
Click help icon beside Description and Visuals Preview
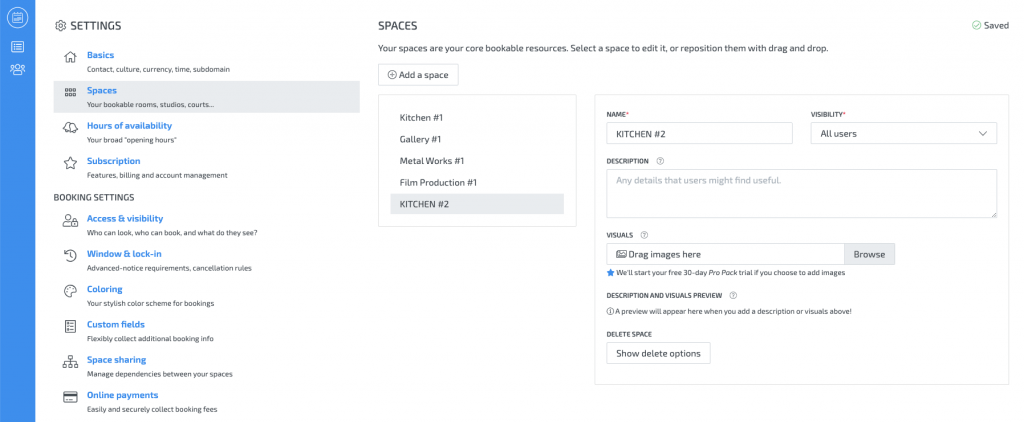(x=733, y=296)
